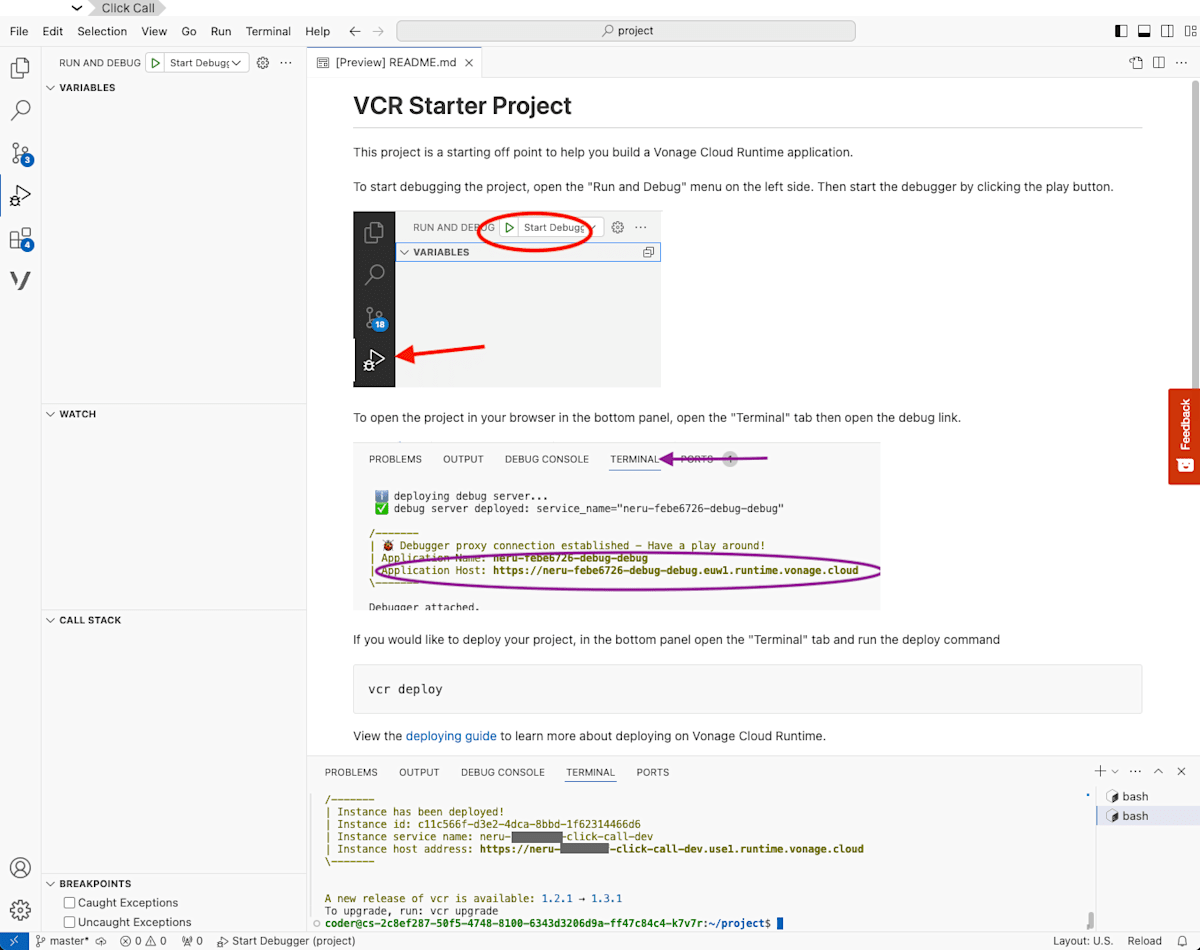Open Run and Debug more actions menu
The width and height of the screenshot is (1200, 950).
[286, 62]
